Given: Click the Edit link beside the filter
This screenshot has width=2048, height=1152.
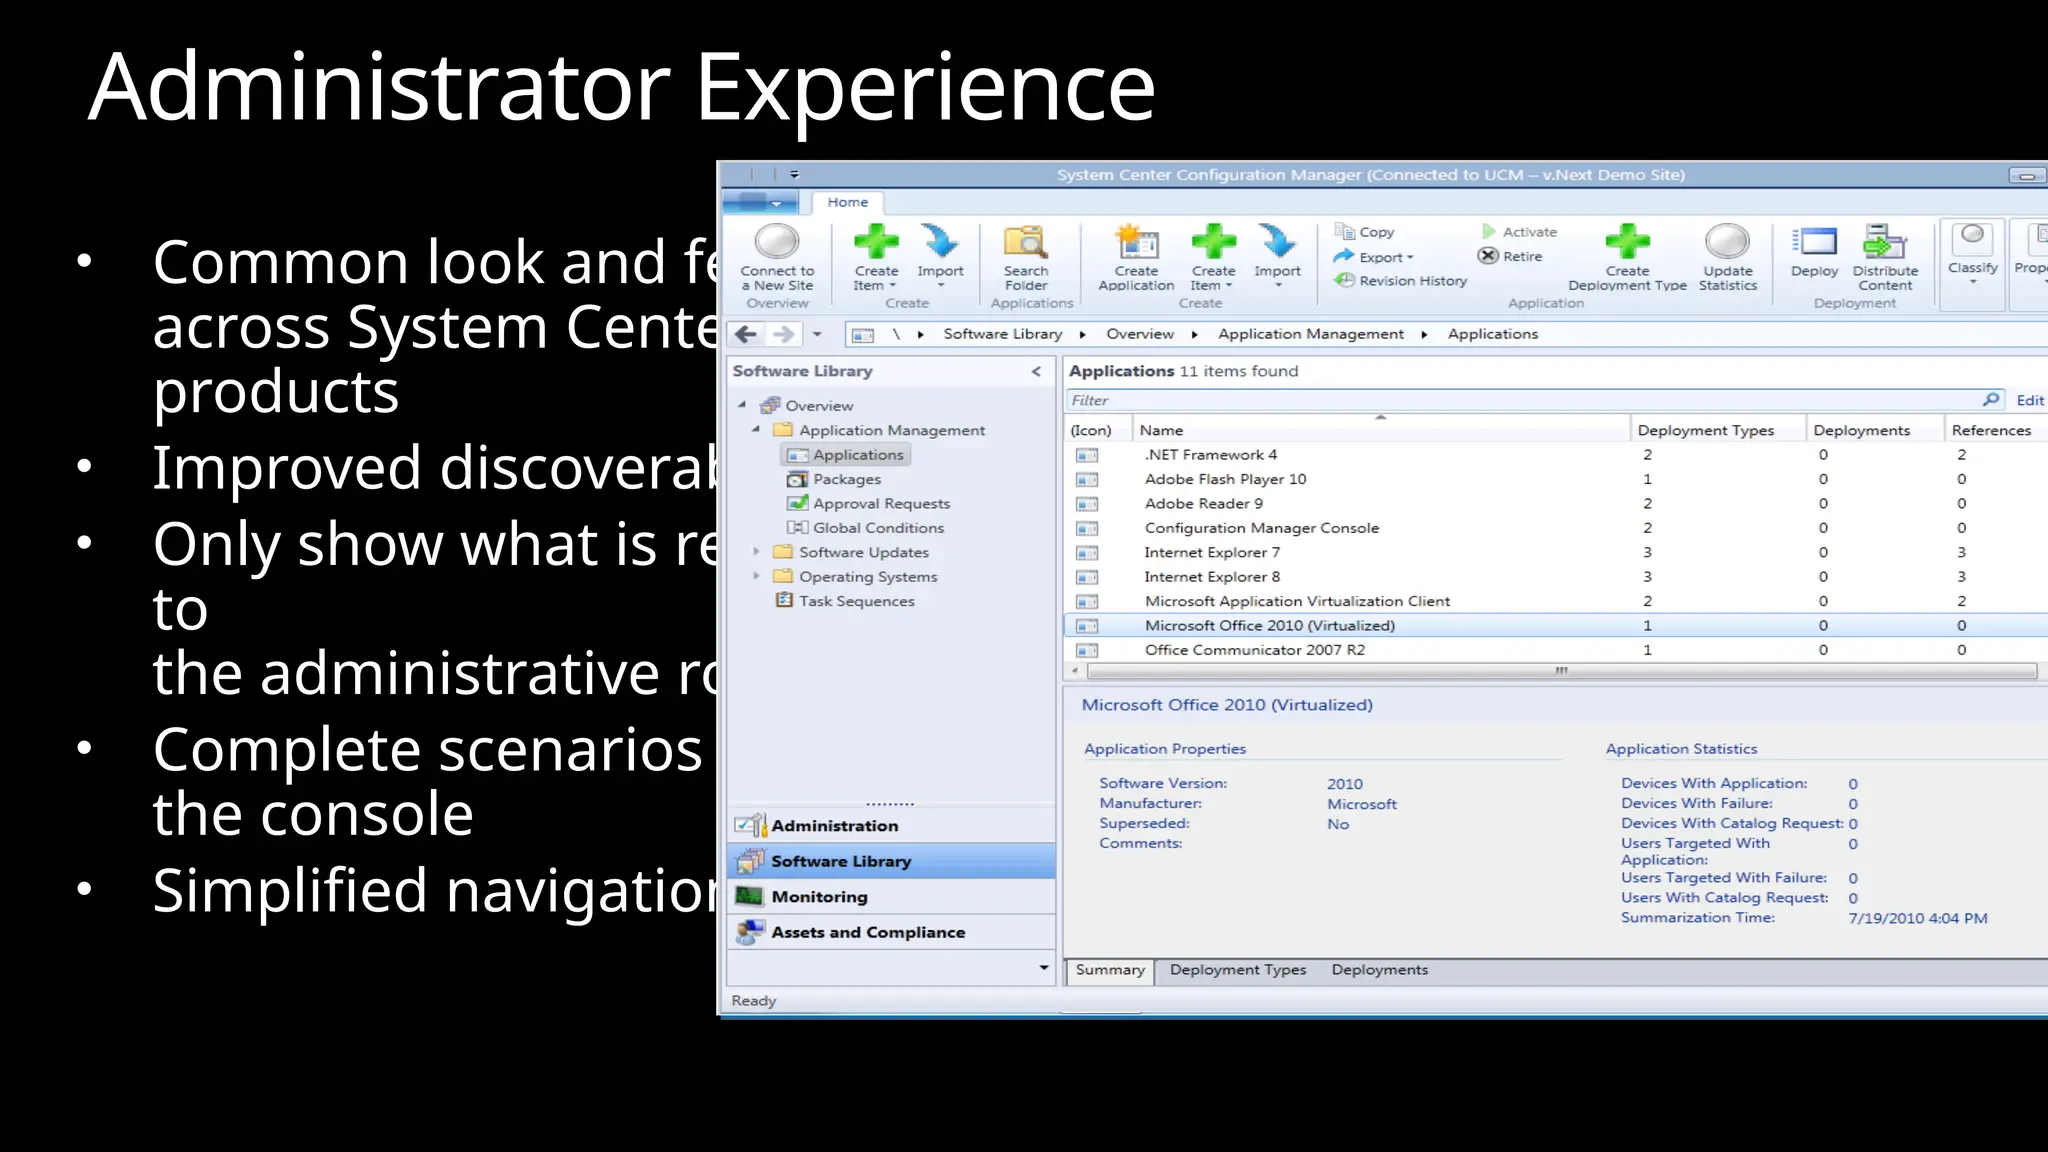Looking at the screenshot, I should [2029, 400].
